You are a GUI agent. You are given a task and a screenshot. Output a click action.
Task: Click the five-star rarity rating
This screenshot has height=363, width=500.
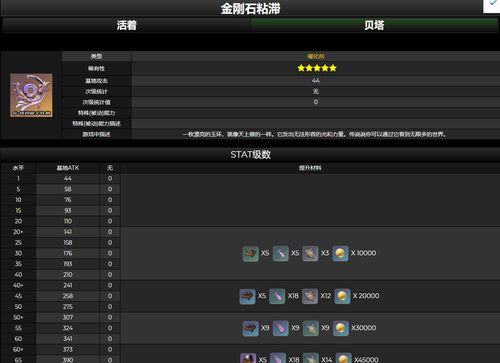317,68
